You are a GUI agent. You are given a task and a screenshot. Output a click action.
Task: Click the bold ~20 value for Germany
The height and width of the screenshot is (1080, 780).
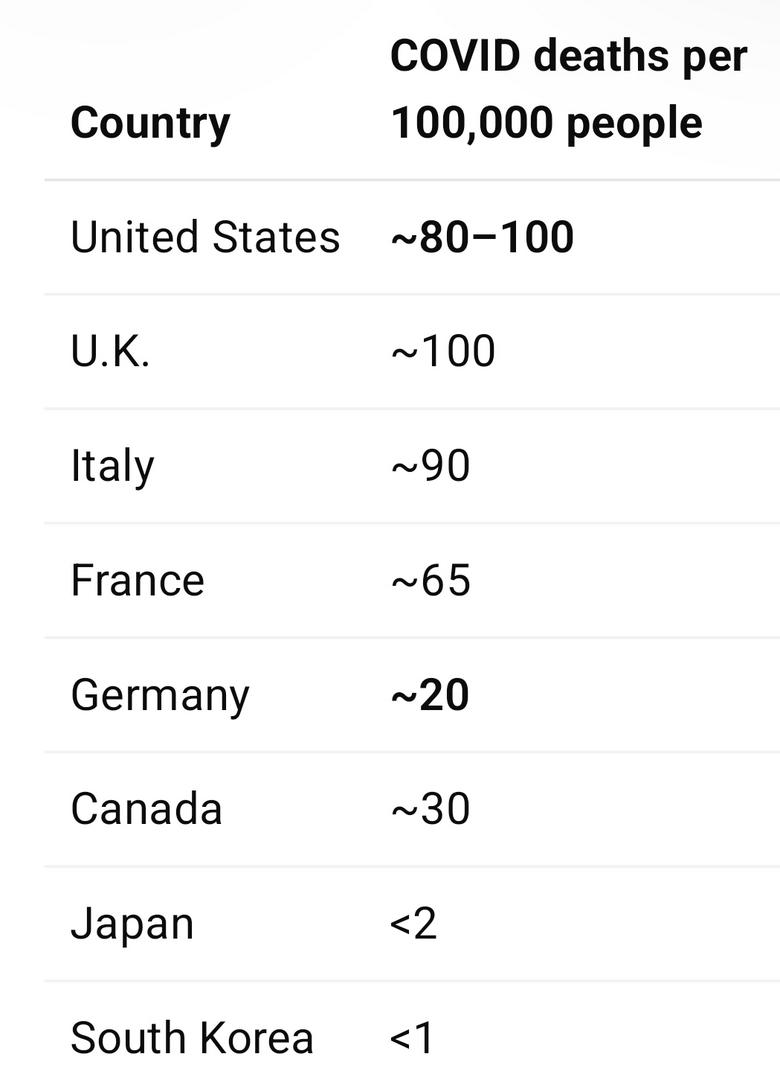[430, 695]
